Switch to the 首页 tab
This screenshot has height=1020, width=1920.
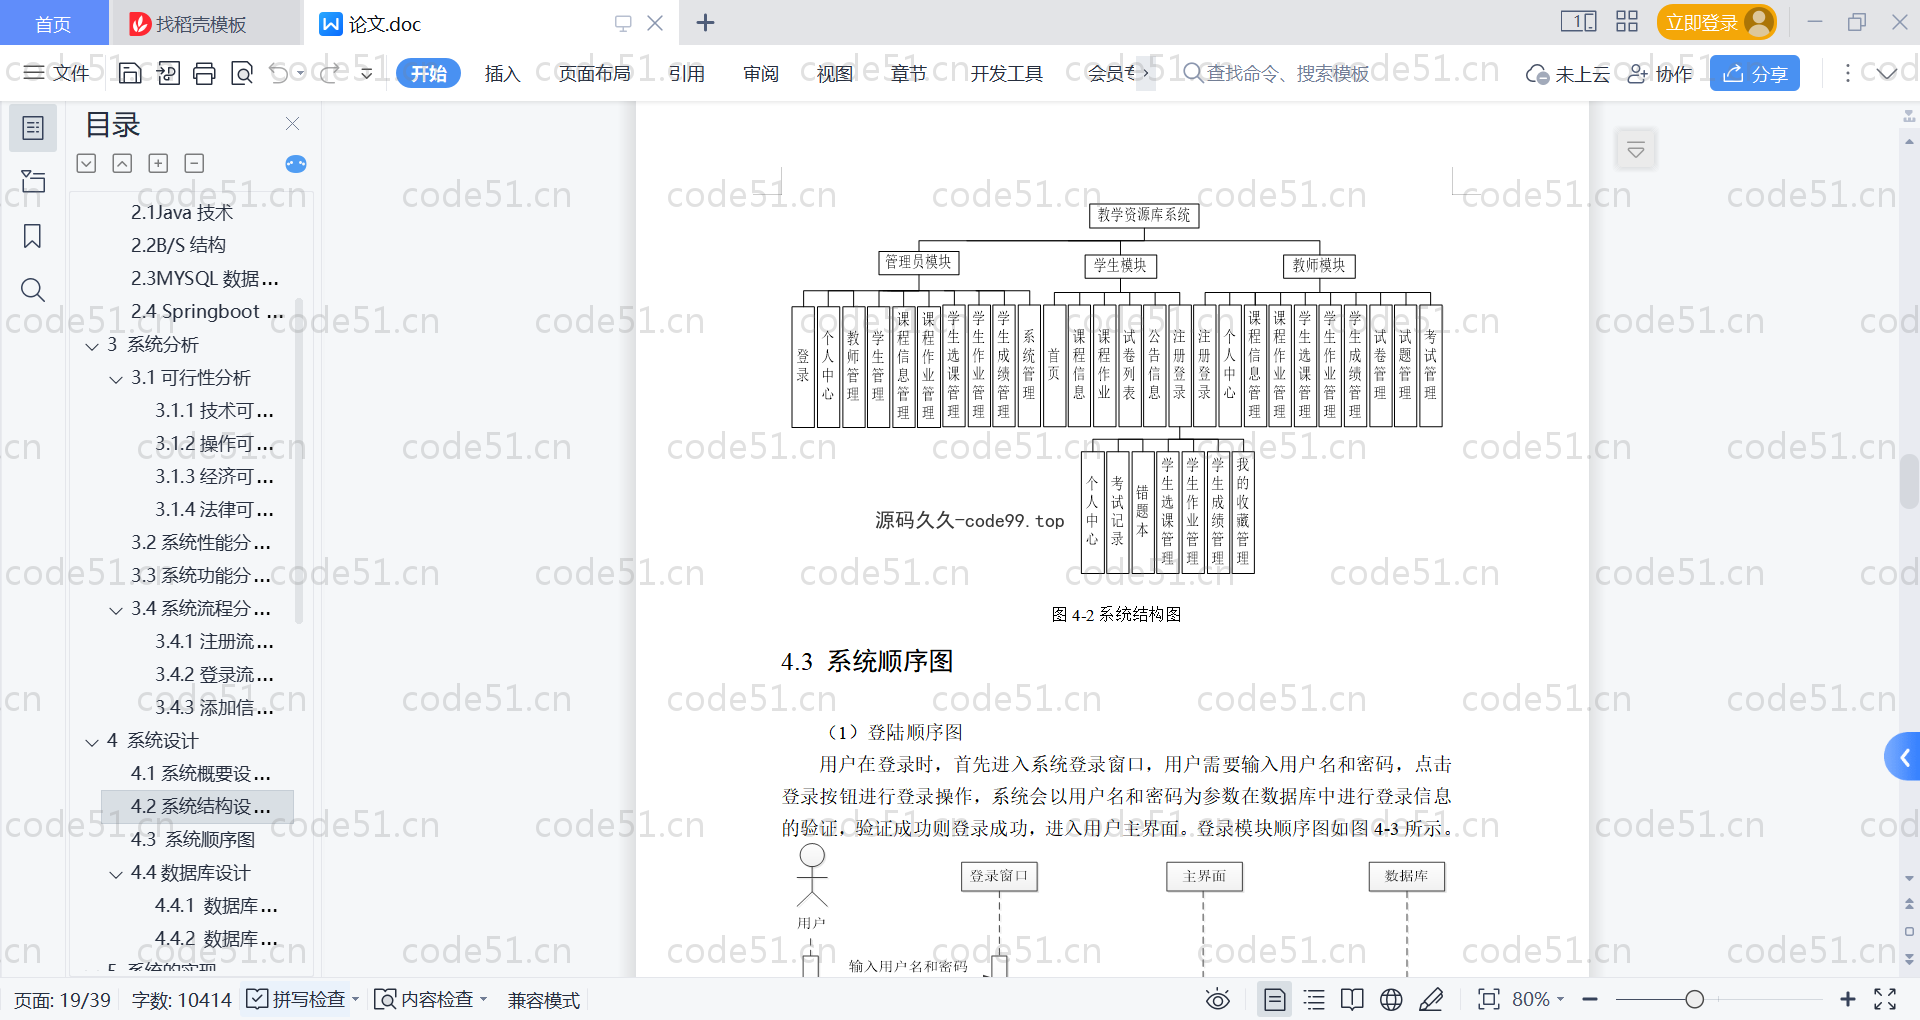[53, 23]
